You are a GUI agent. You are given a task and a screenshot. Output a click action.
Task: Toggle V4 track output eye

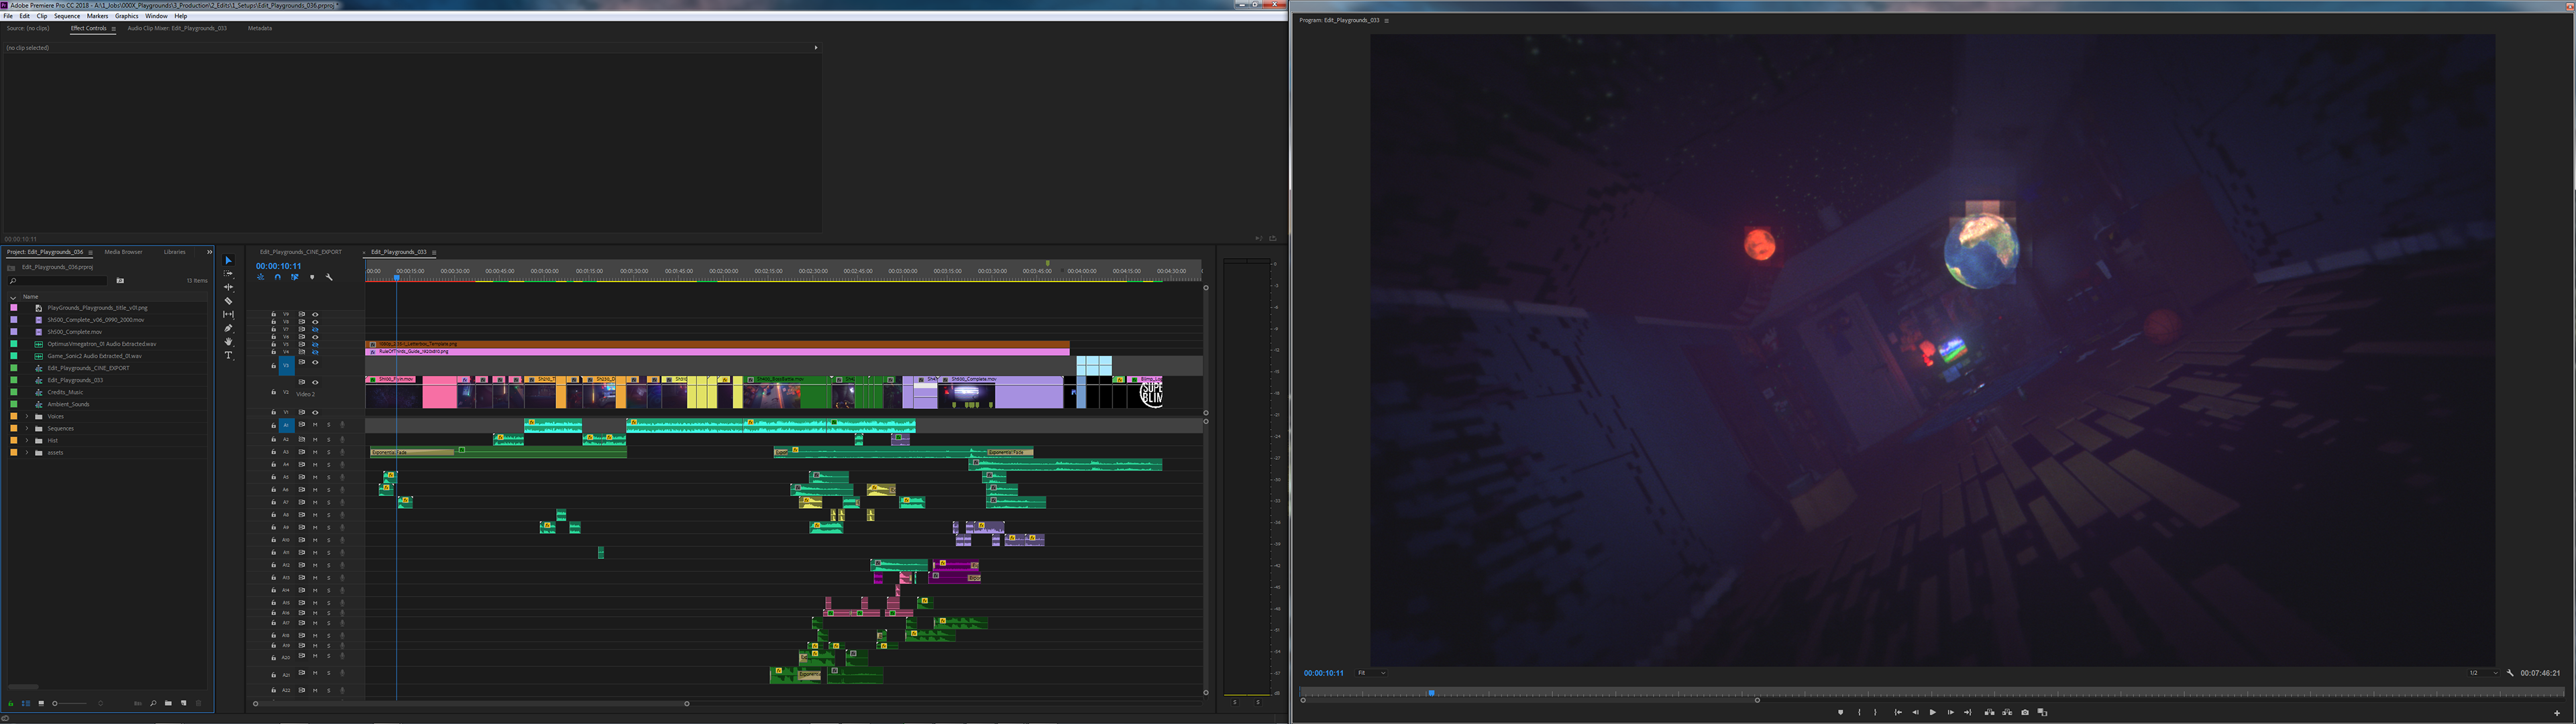(316, 352)
